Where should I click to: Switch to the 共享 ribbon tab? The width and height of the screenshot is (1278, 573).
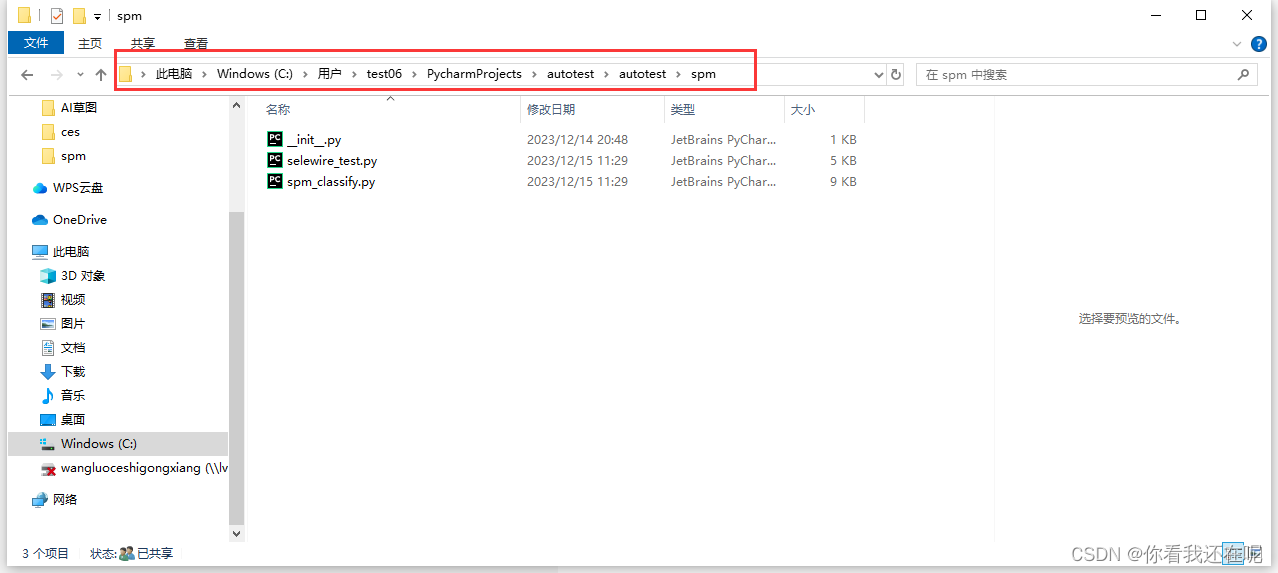[x=143, y=43]
